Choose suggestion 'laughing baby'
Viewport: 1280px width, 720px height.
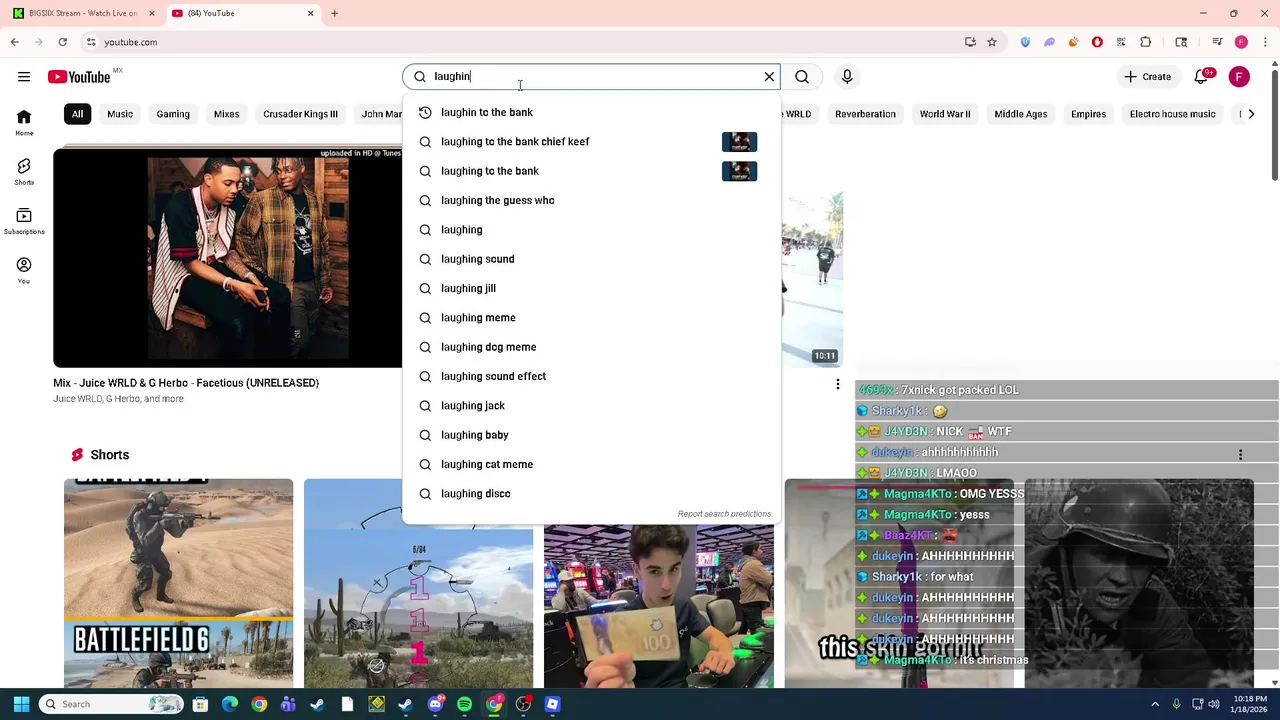coord(591,435)
